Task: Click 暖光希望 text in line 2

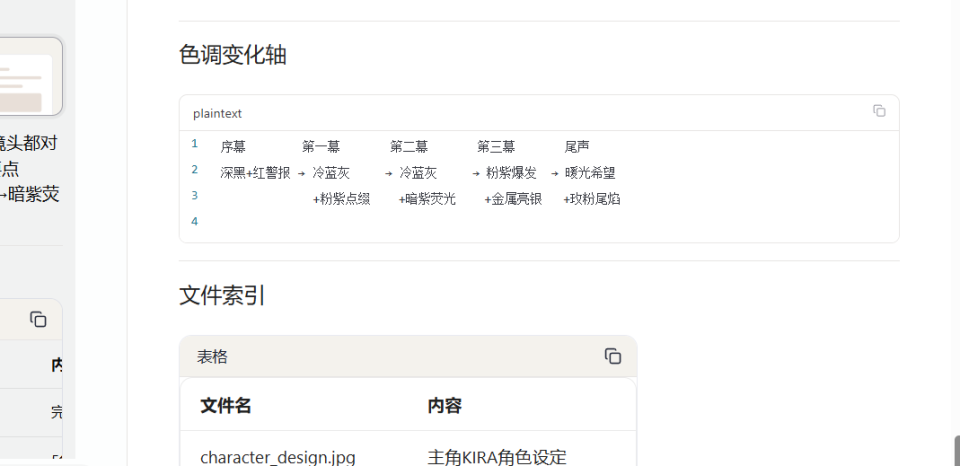Action: pos(590,173)
